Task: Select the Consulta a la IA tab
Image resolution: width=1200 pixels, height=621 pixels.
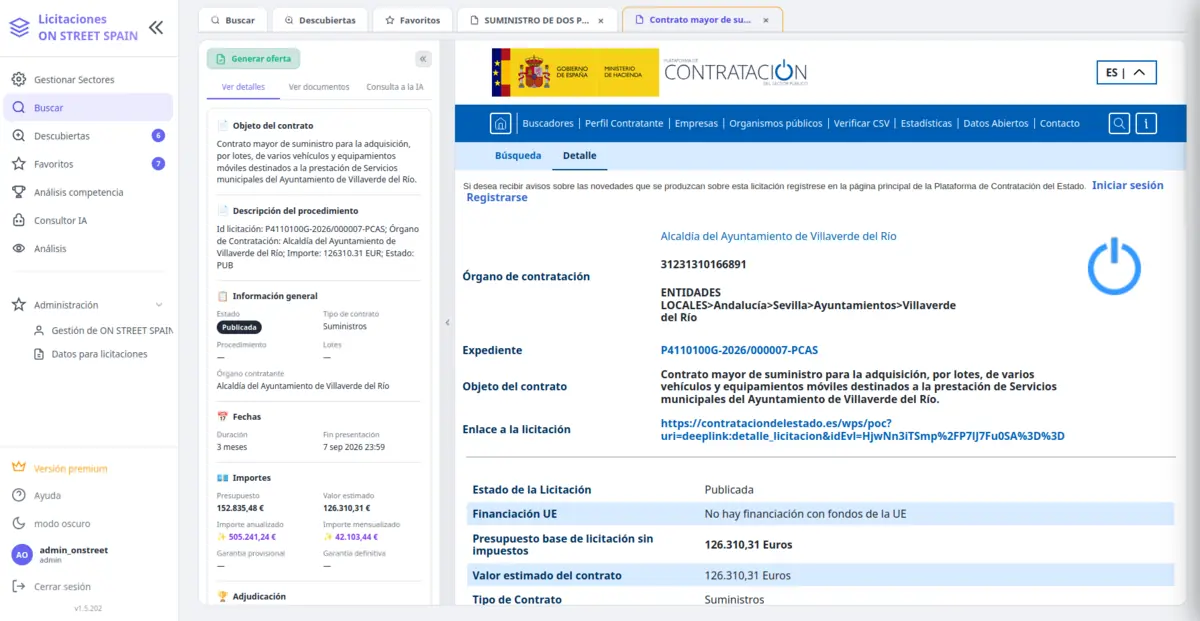Action: pyautogui.click(x=394, y=87)
